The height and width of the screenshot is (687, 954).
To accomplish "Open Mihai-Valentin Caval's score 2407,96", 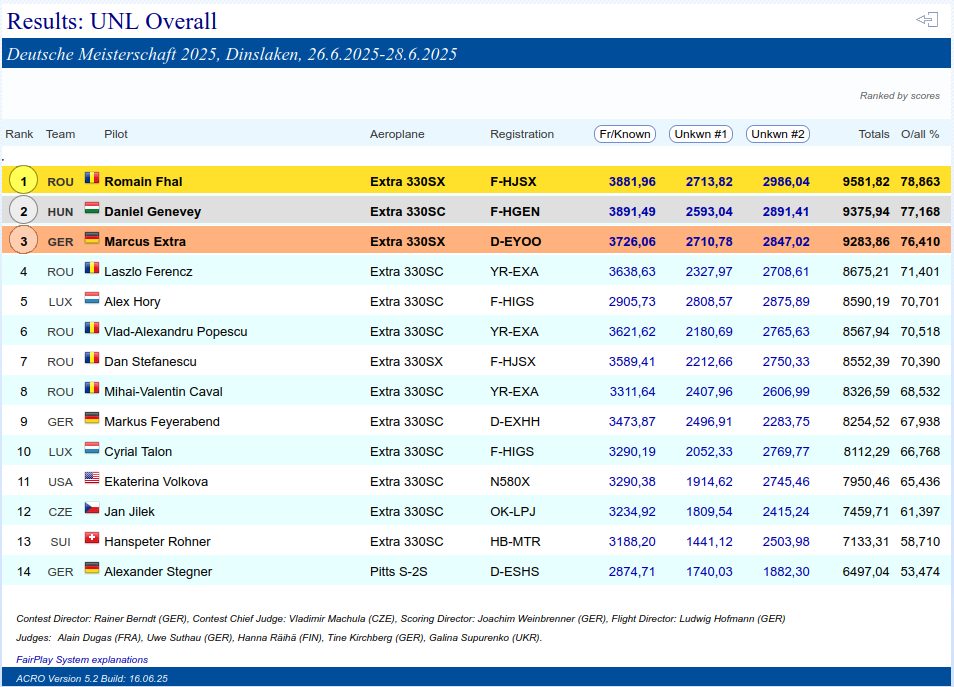I will [709, 392].
